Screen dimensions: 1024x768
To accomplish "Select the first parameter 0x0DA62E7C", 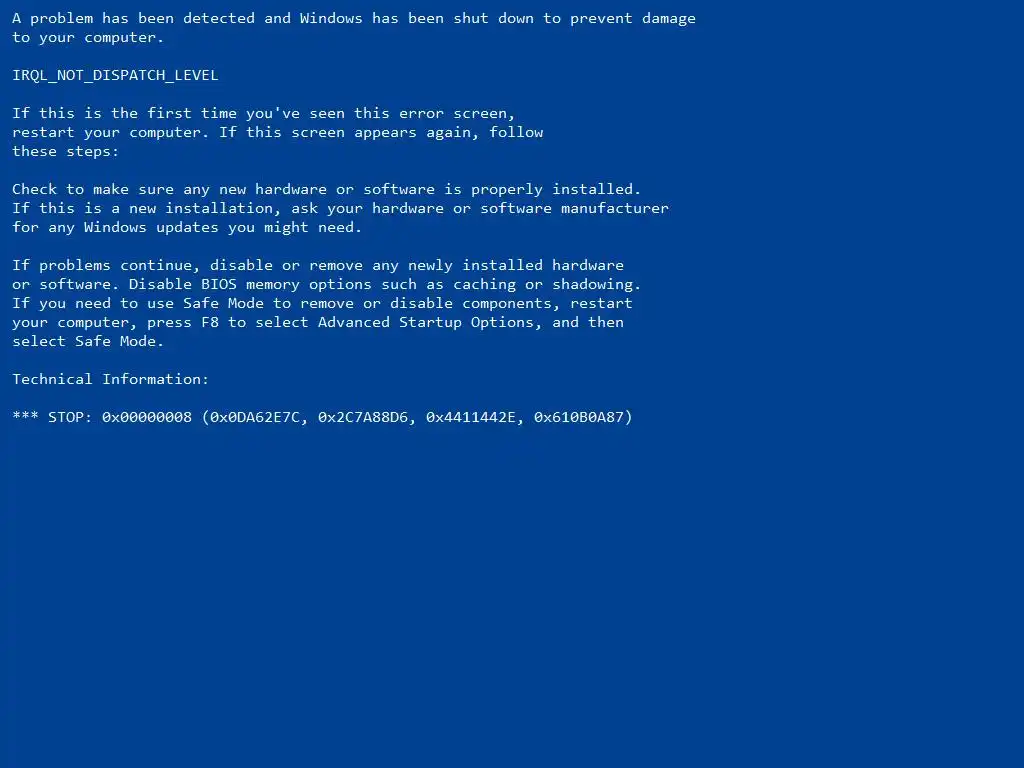I will point(255,417).
